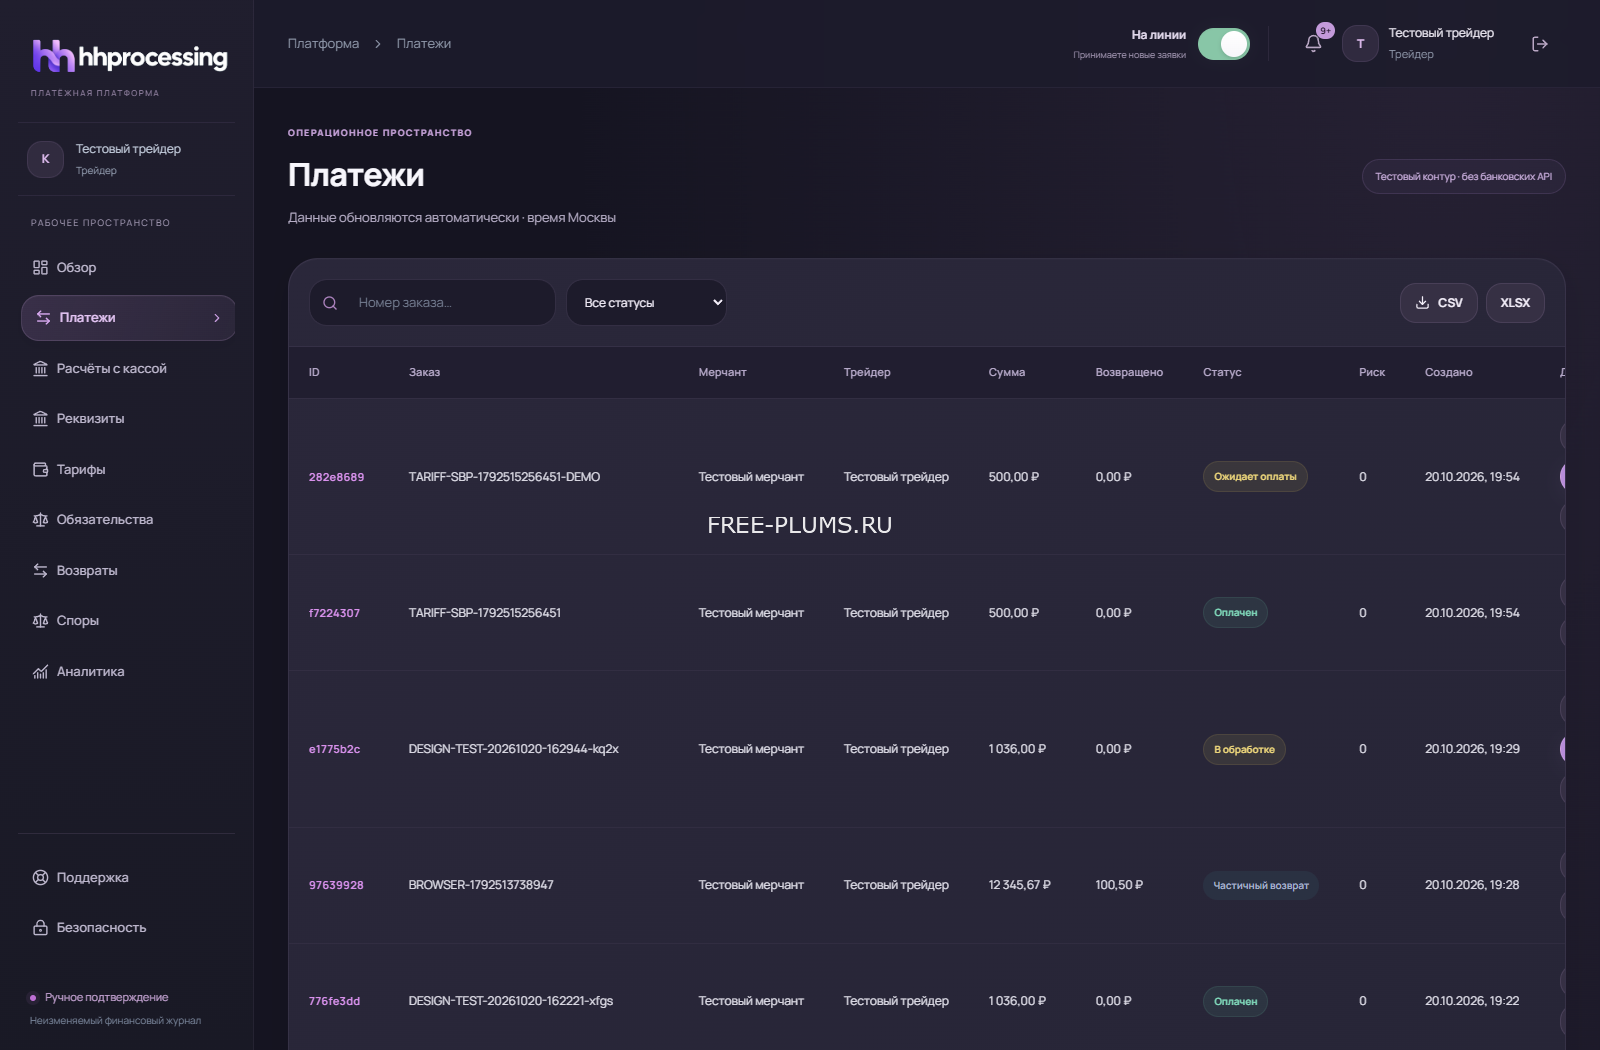The image size is (1600, 1050).
Task: Click the Частичный возврат status badge
Action: 1261,886
